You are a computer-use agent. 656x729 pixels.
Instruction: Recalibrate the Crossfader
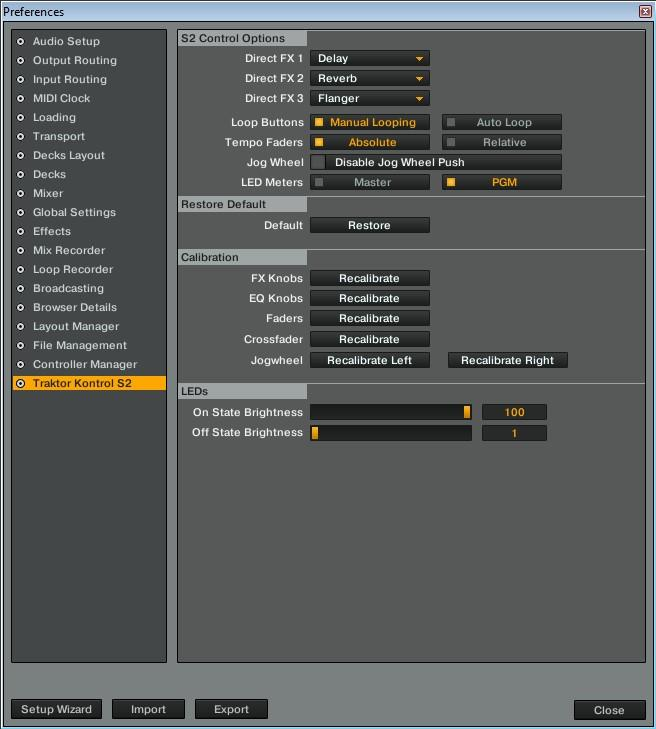(x=370, y=339)
